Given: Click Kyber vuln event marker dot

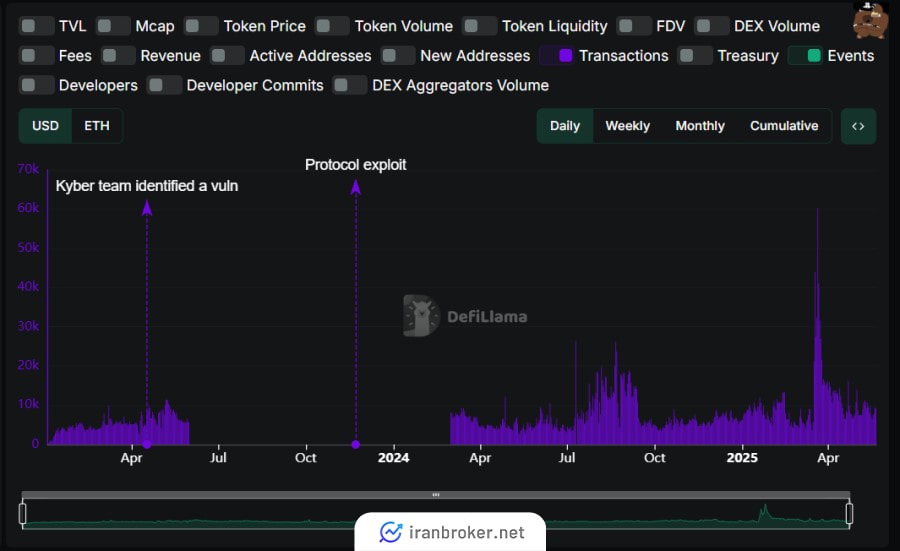Looking at the screenshot, I should pos(147,444).
